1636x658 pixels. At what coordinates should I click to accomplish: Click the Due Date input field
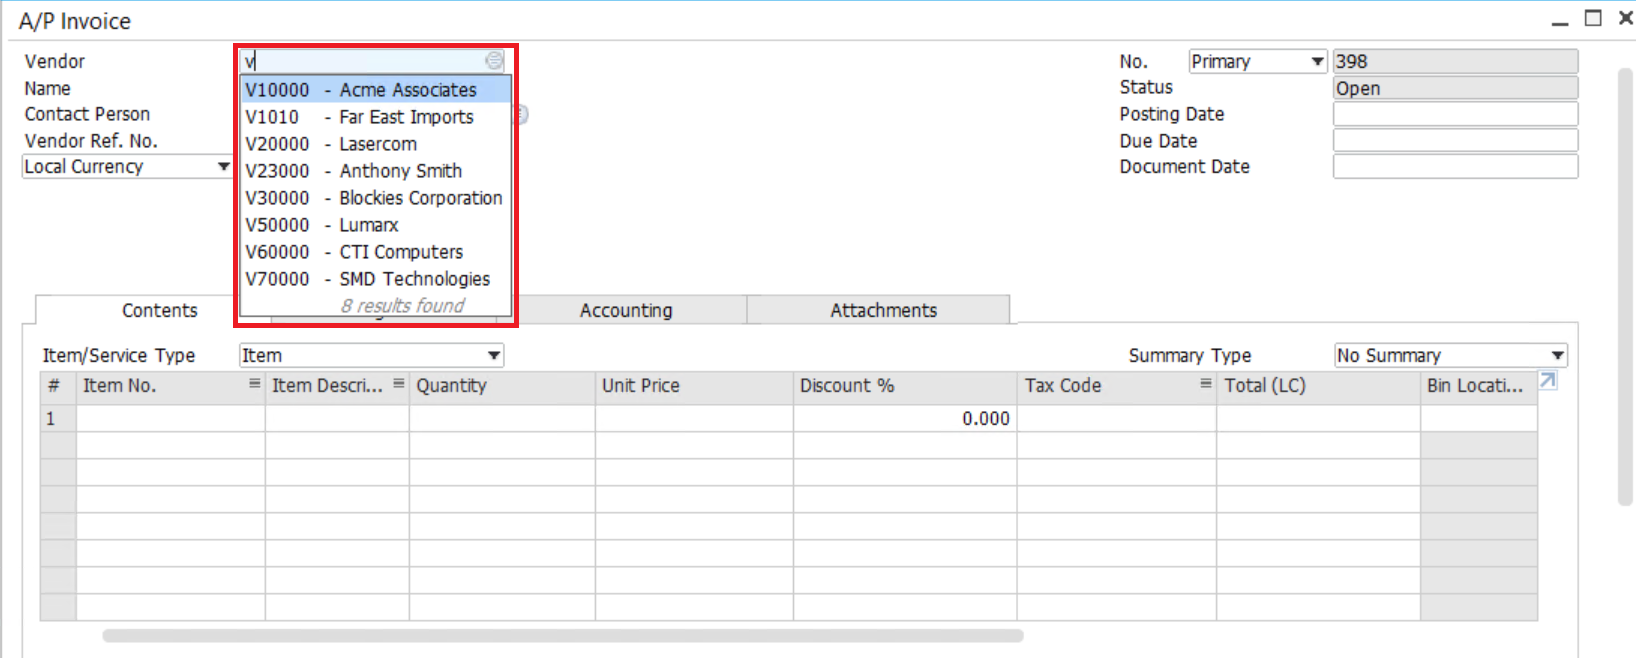[x=1454, y=141]
